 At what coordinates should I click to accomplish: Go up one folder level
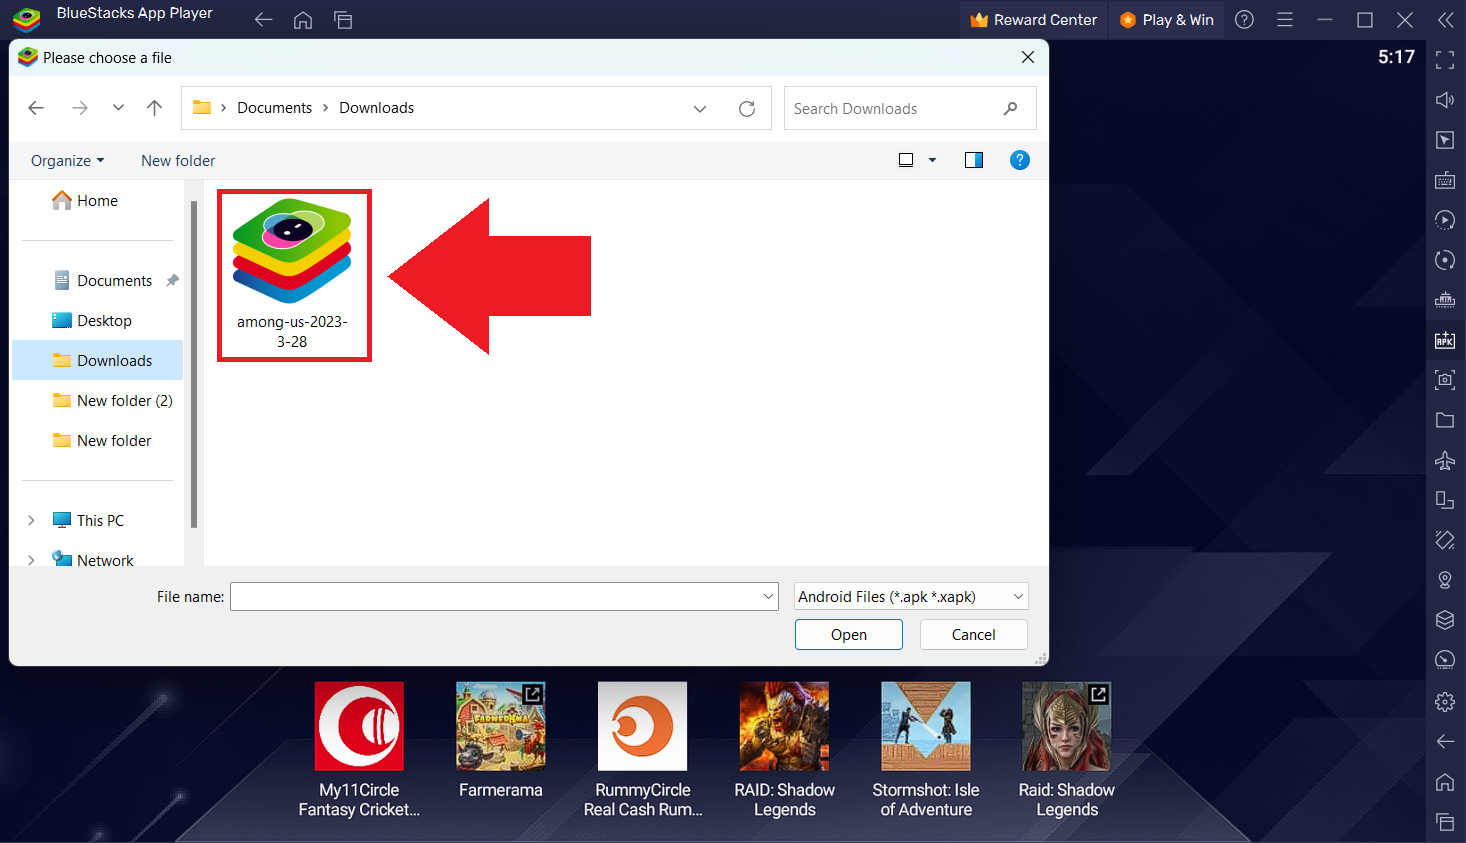pos(154,108)
